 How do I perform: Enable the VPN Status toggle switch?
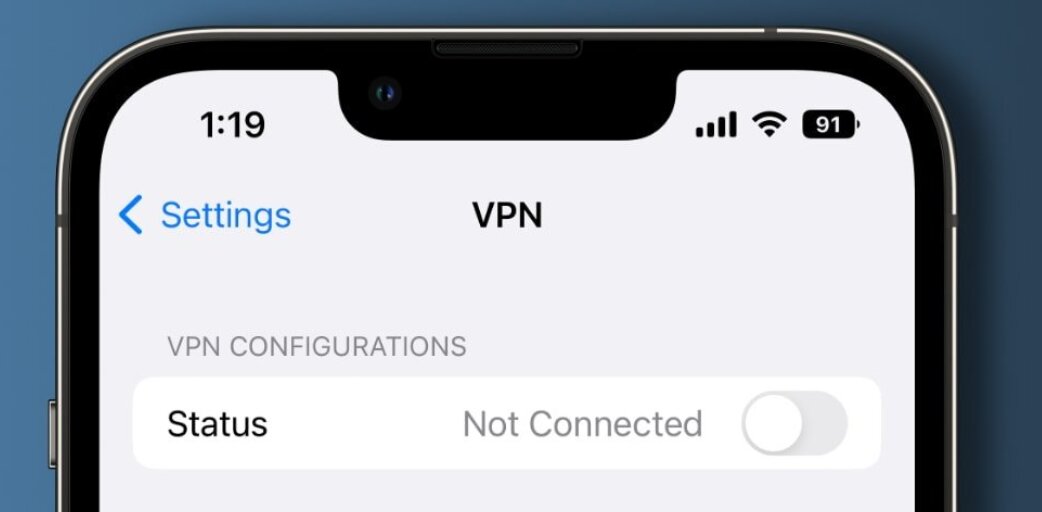point(794,424)
